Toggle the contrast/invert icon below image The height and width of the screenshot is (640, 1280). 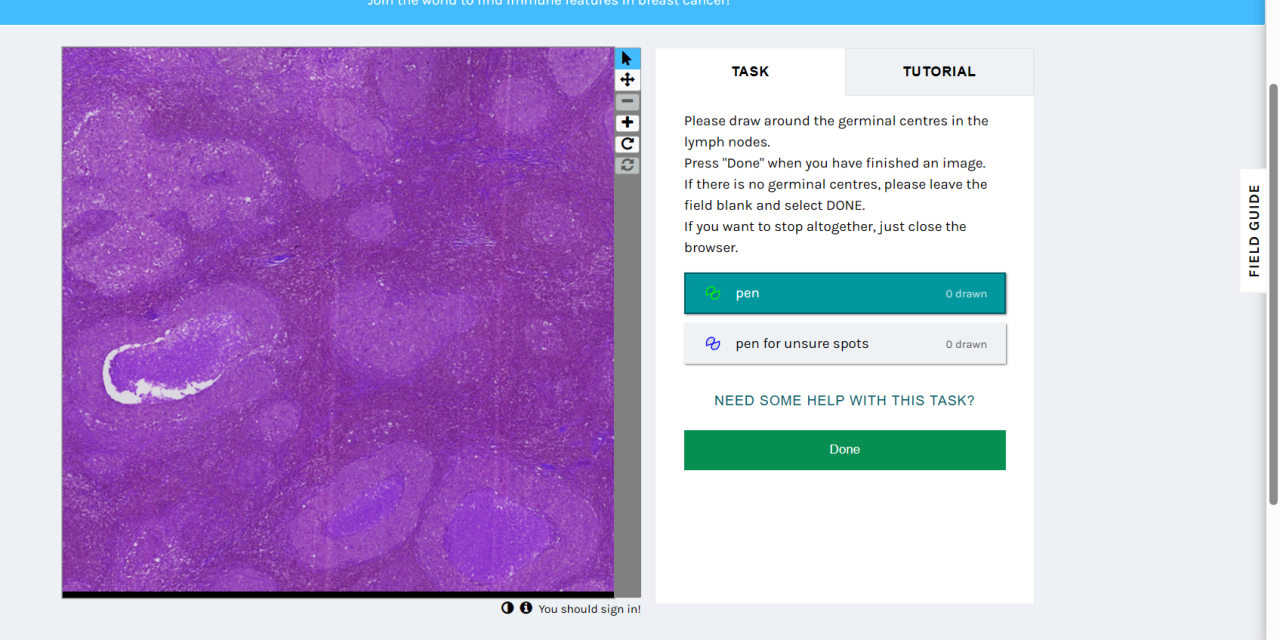pyautogui.click(x=507, y=608)
